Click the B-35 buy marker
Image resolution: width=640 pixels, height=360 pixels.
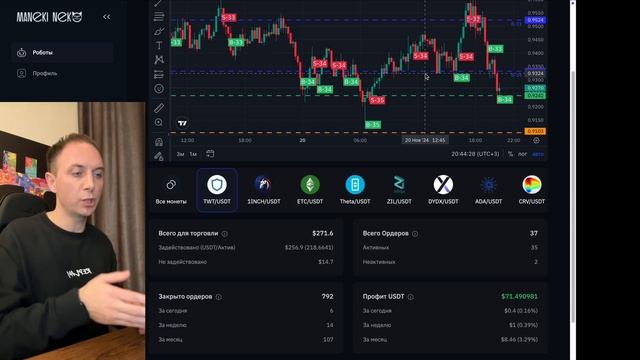tap(373, 124)
